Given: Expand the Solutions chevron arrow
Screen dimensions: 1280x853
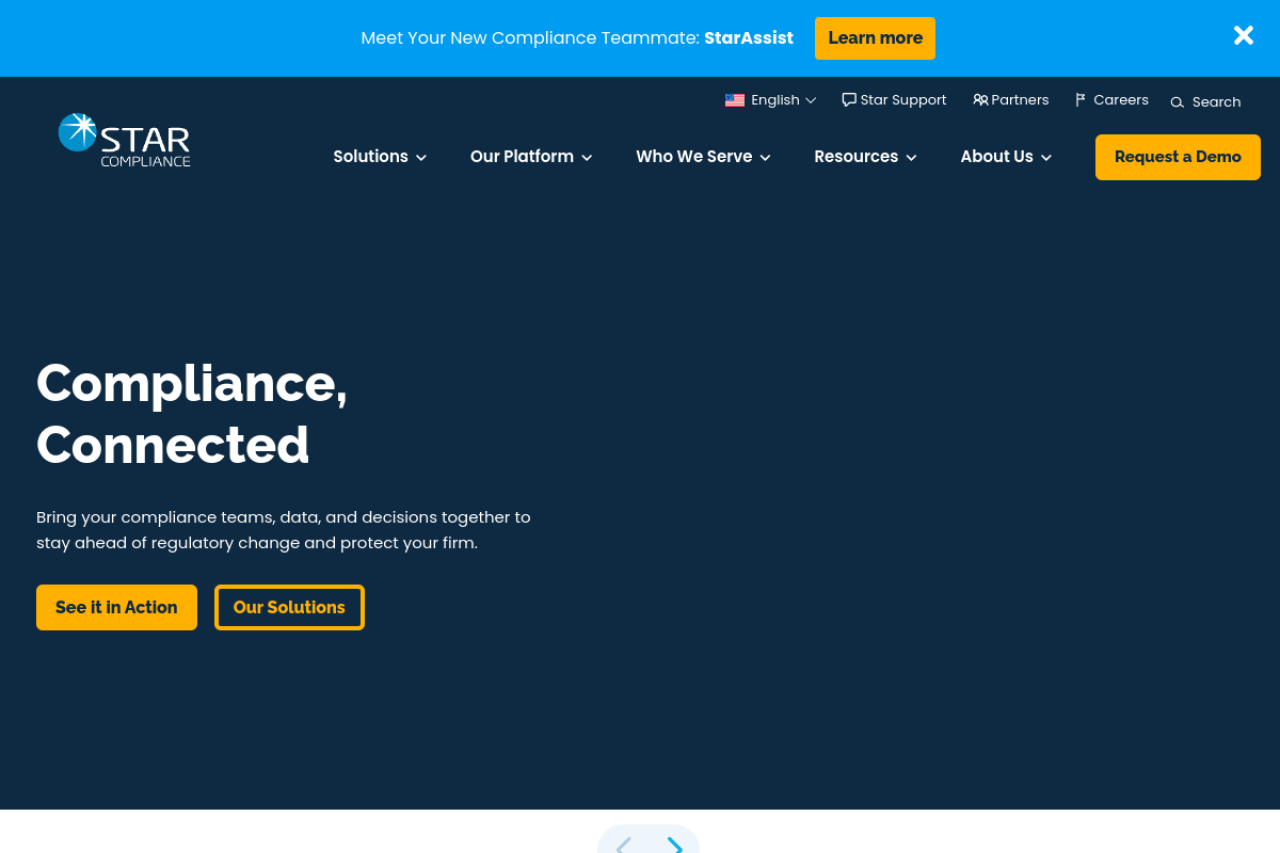Looking at the screenshot, I should click(421, 158).
